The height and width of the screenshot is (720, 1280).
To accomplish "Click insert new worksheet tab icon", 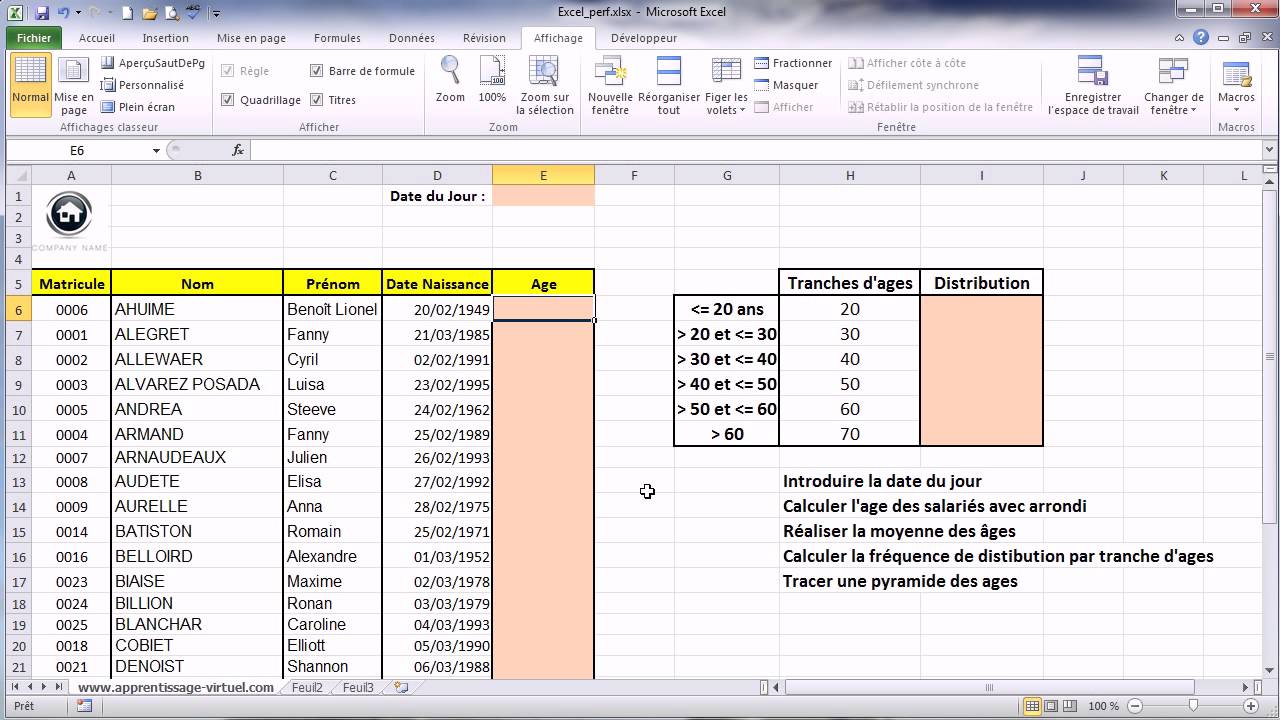I will pyautogui.click(x=401, y=688).
